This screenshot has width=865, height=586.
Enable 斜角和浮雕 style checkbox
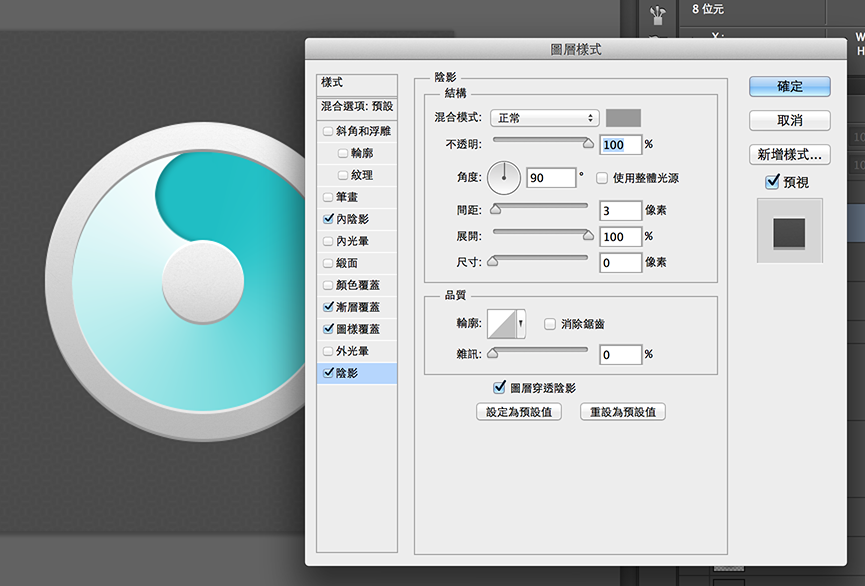(328, 131)
